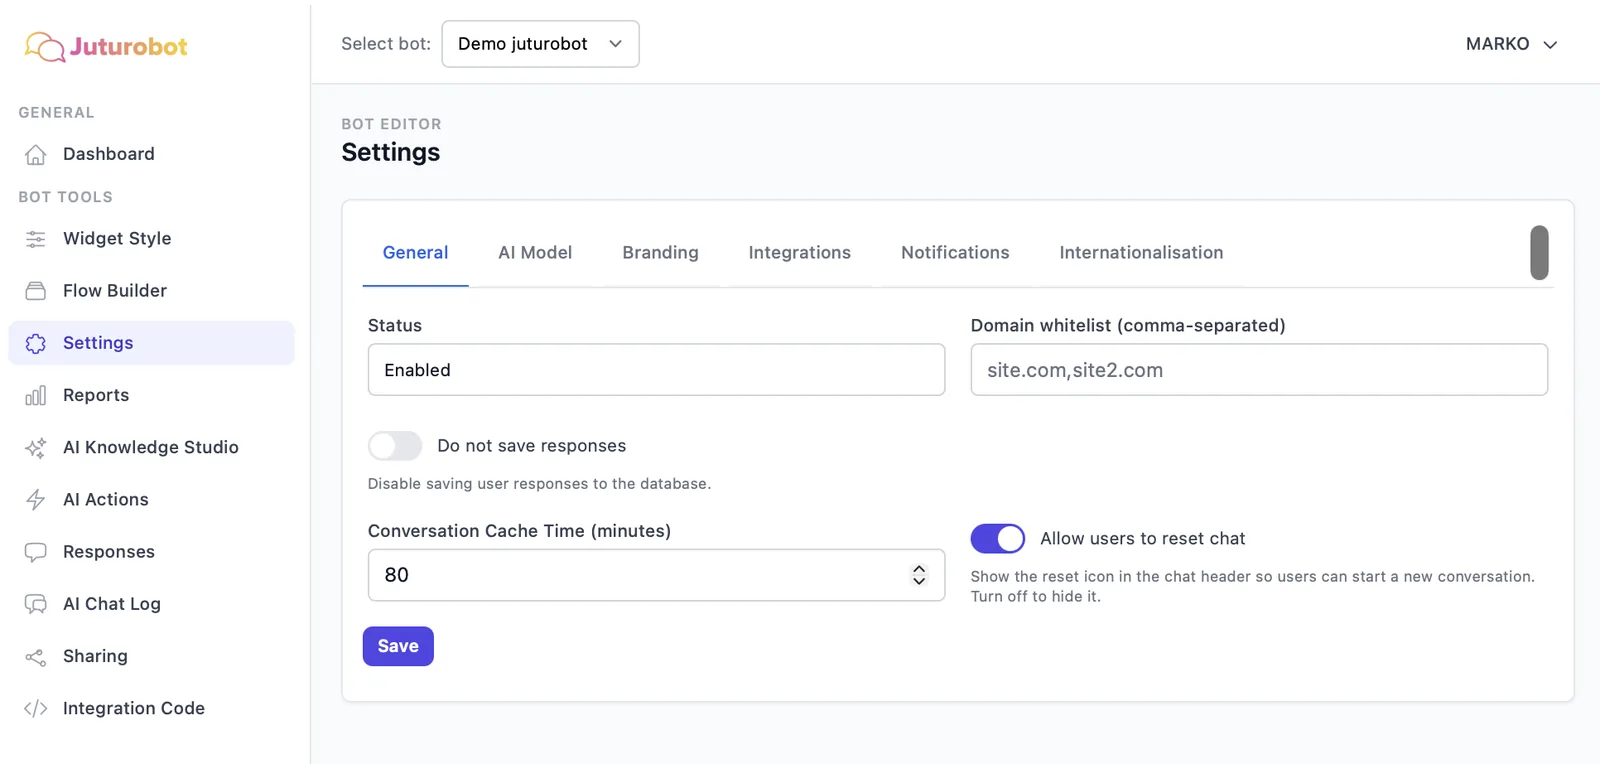Go to the Integrations tab
This screenshot has height=764, width=1600.
coord(799,253)
